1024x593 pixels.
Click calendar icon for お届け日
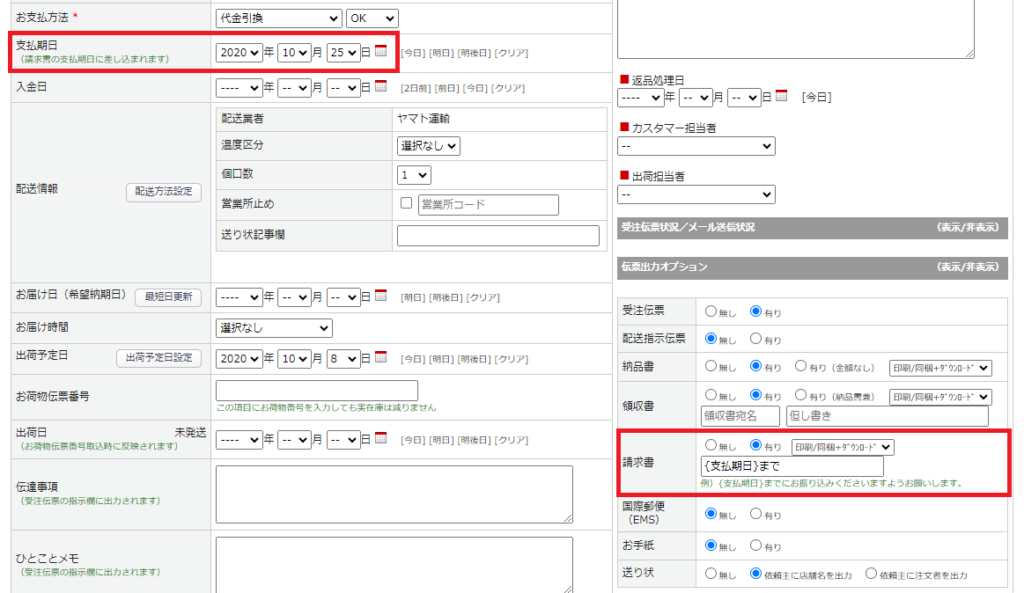click(x=381, y=297)
